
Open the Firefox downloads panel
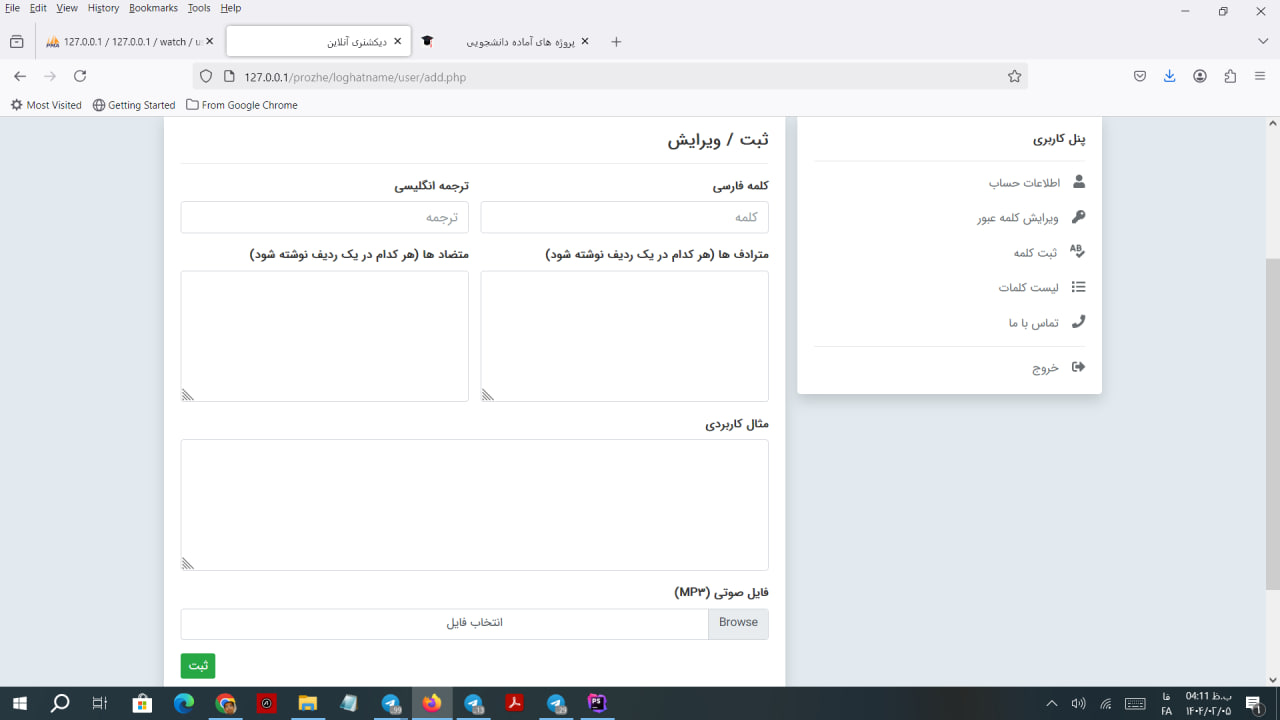tap(1169, 76)
